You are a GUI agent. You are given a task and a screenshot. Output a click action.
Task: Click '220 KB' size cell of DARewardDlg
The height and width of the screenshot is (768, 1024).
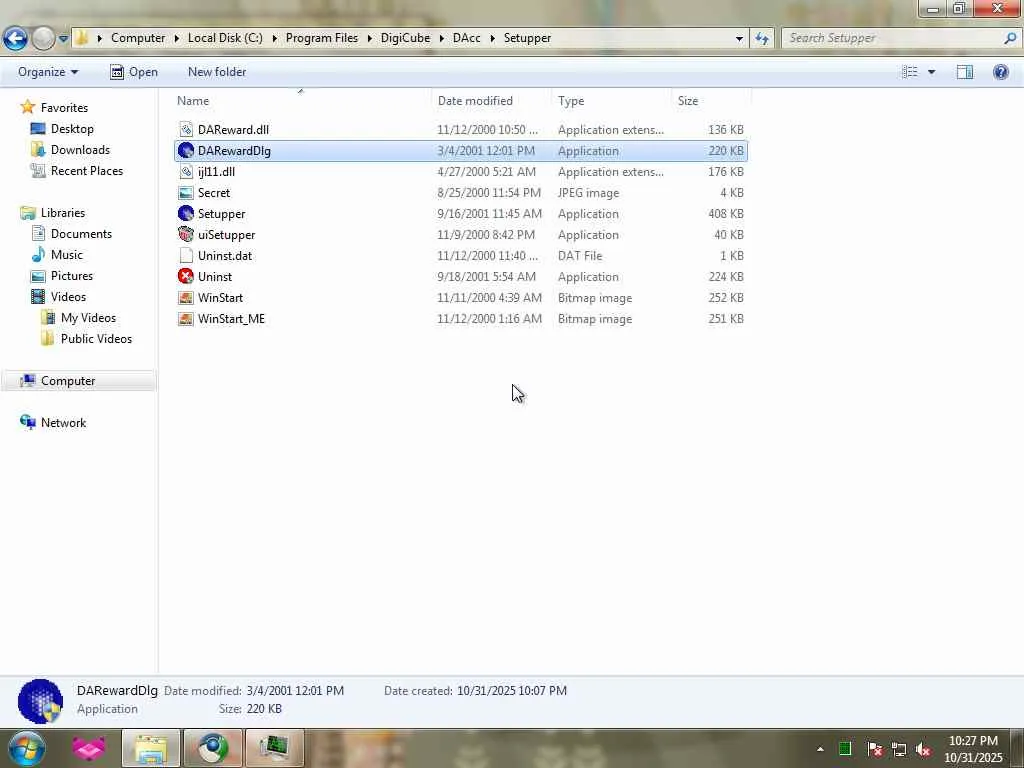(726, 151)
